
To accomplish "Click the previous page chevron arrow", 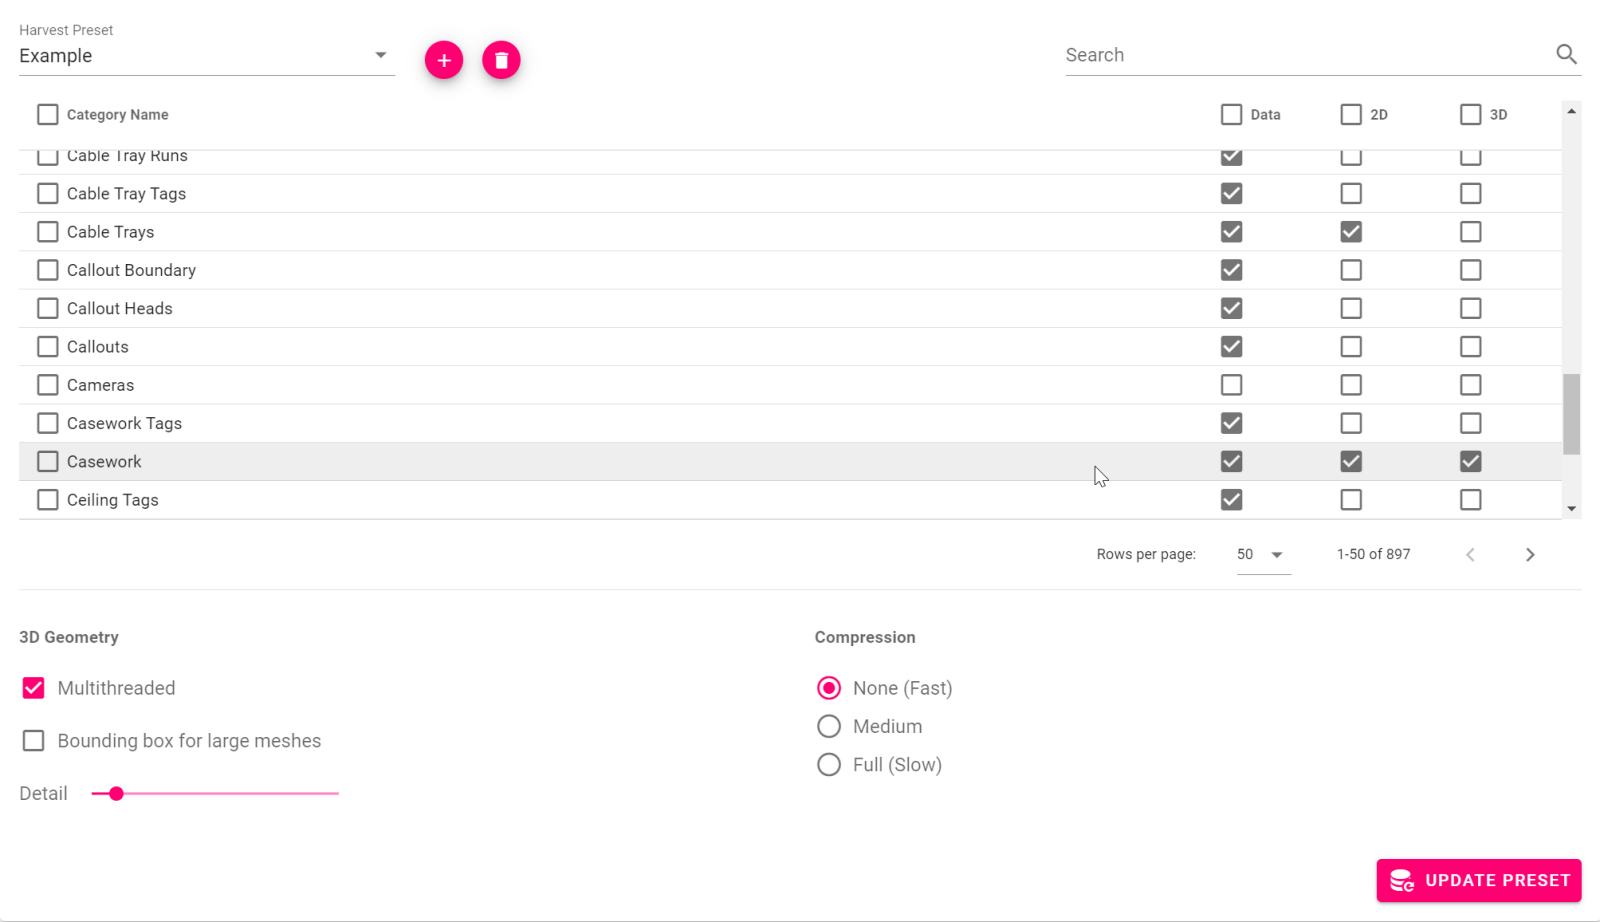I will click(x=1470, y=554).
